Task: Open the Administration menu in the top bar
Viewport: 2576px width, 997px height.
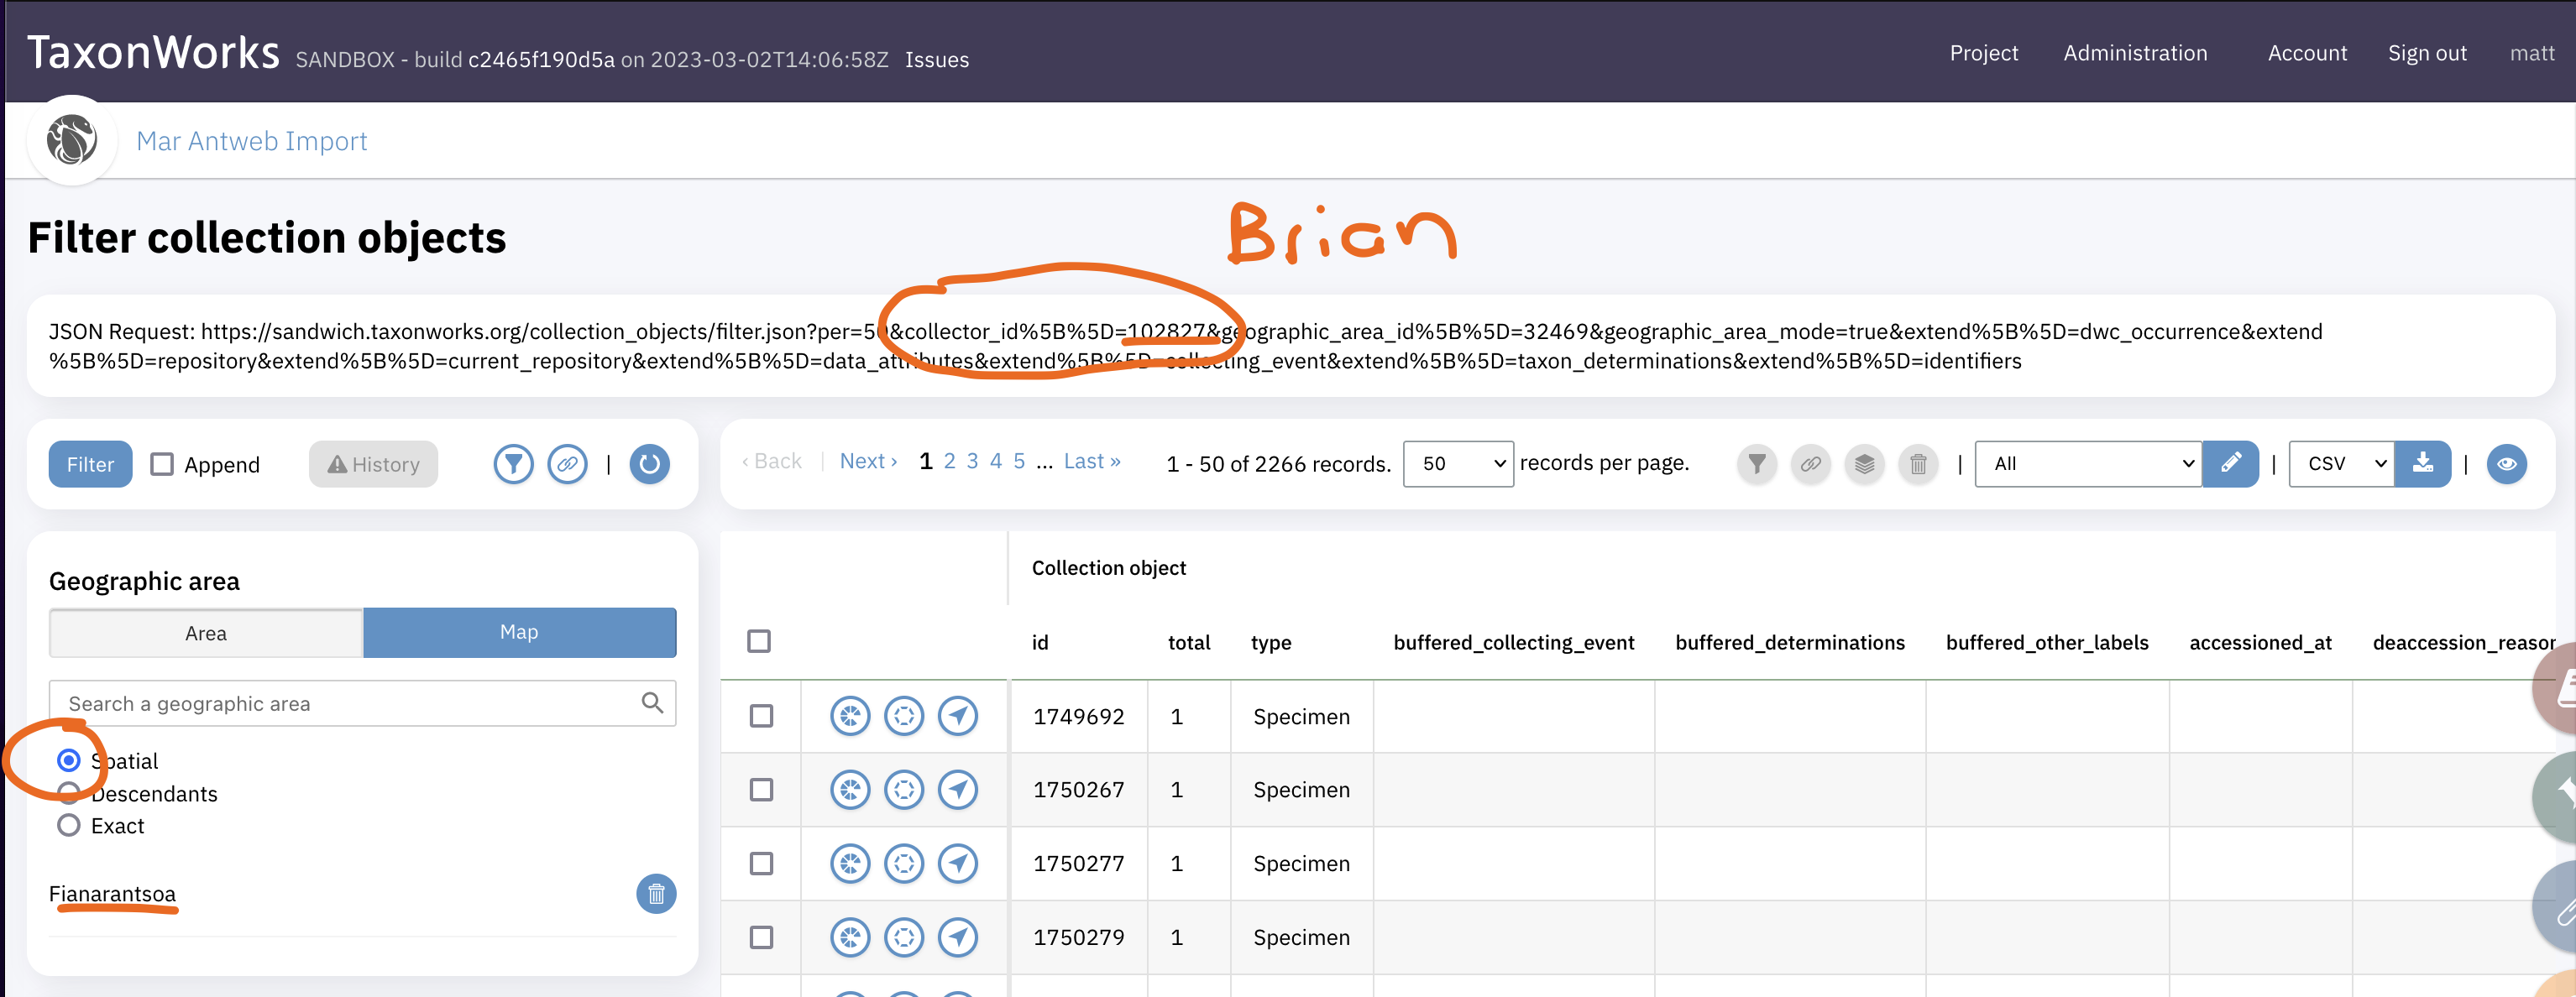Action: [x=2136, y=53]
